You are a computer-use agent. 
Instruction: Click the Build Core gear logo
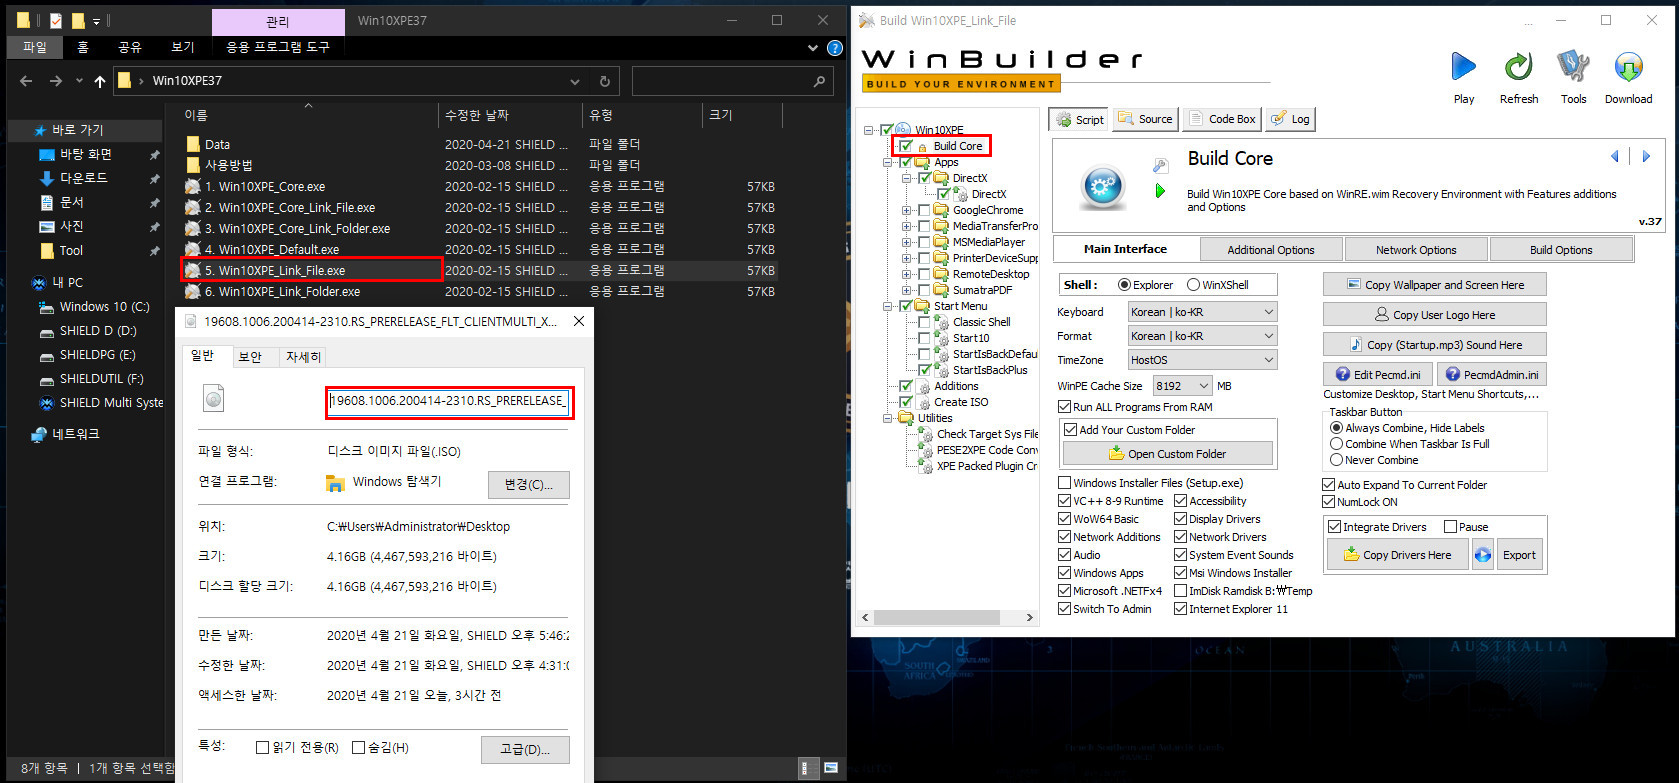pos(1102,187)
